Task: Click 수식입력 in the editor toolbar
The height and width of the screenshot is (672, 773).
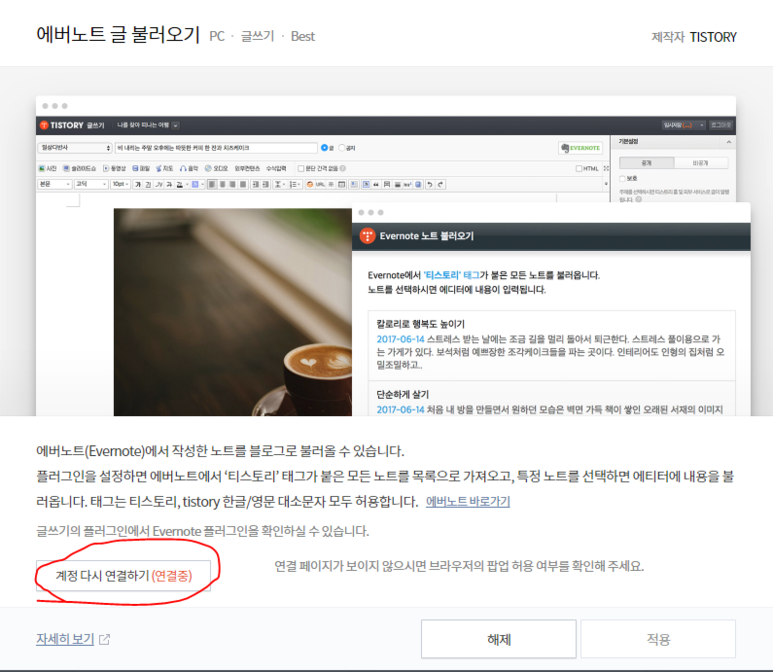Action: click(276, 169)
